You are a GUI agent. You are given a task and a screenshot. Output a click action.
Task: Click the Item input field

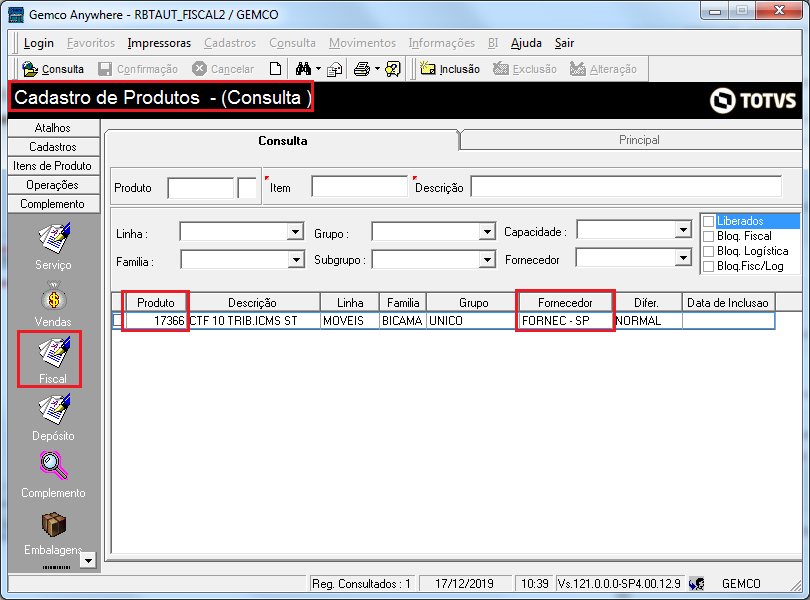359,187
